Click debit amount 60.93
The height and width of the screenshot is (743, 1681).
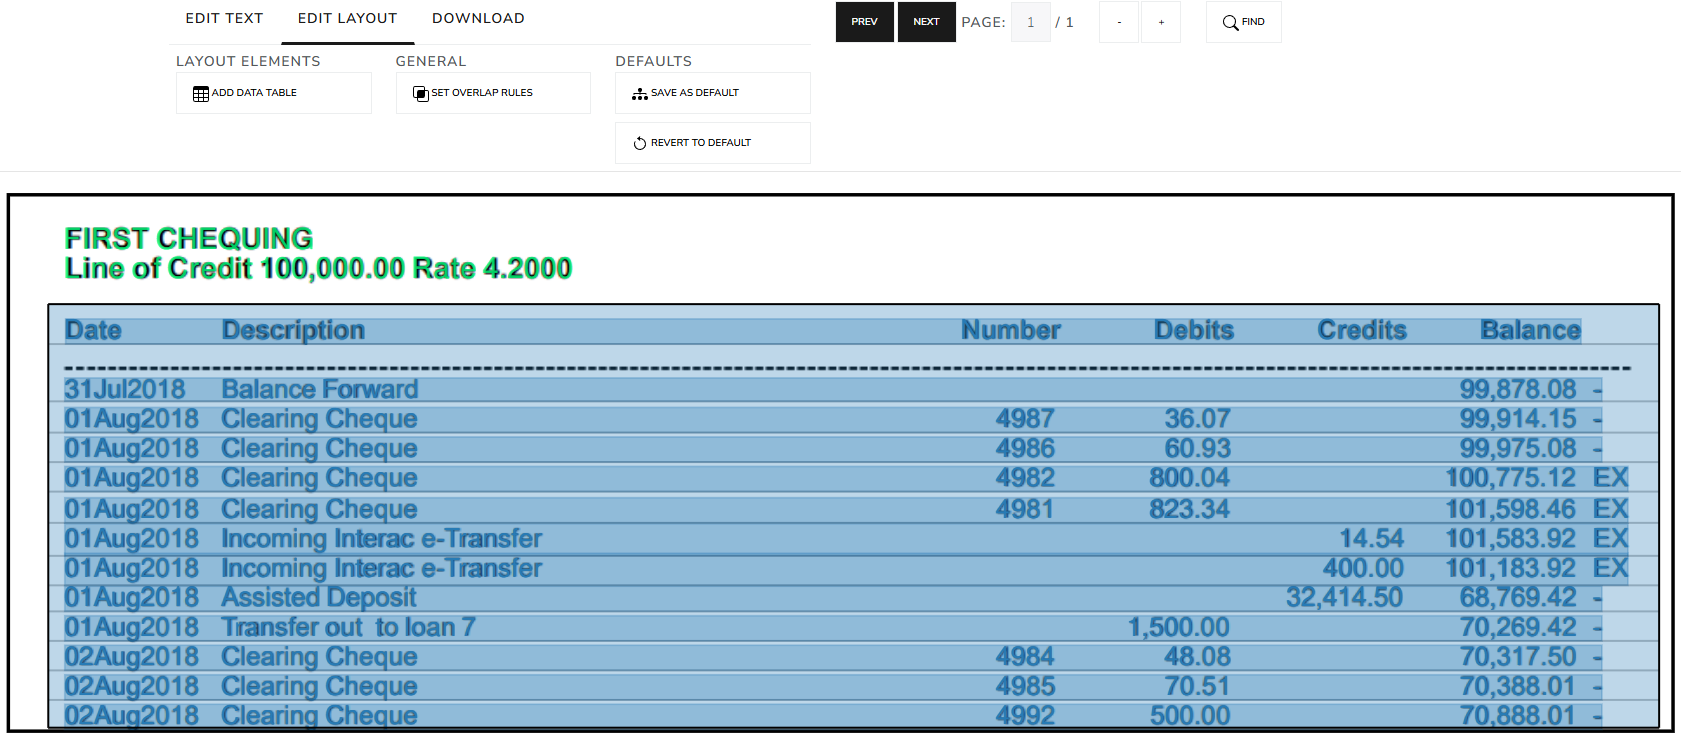[x=1197, y=449]
